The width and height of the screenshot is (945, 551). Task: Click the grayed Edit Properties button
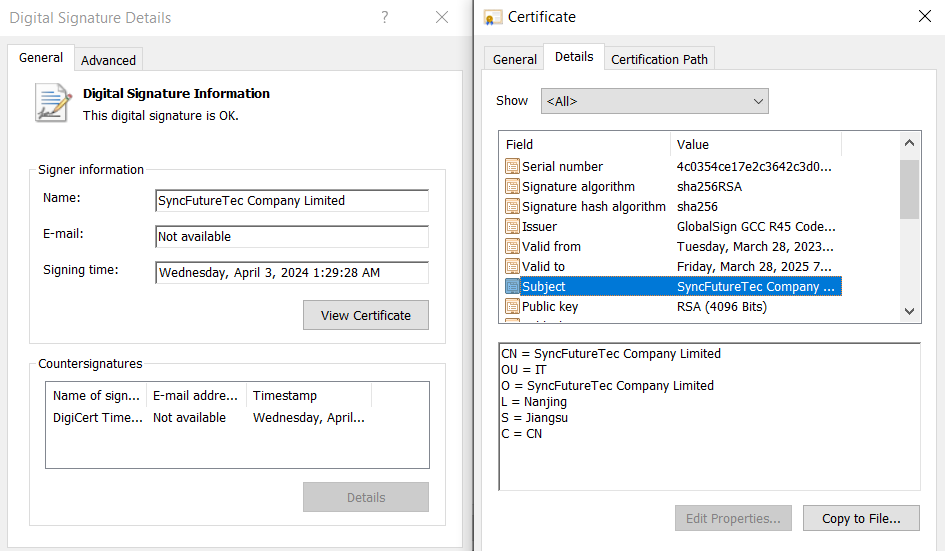click(x=733, y=518)
